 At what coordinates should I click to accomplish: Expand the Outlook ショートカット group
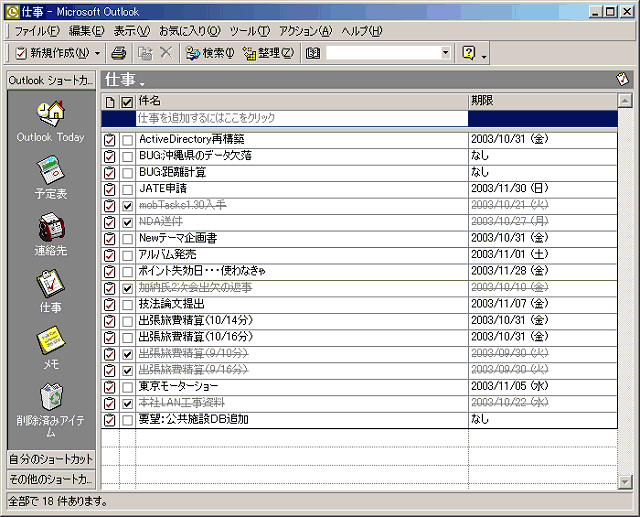[51, 80]
